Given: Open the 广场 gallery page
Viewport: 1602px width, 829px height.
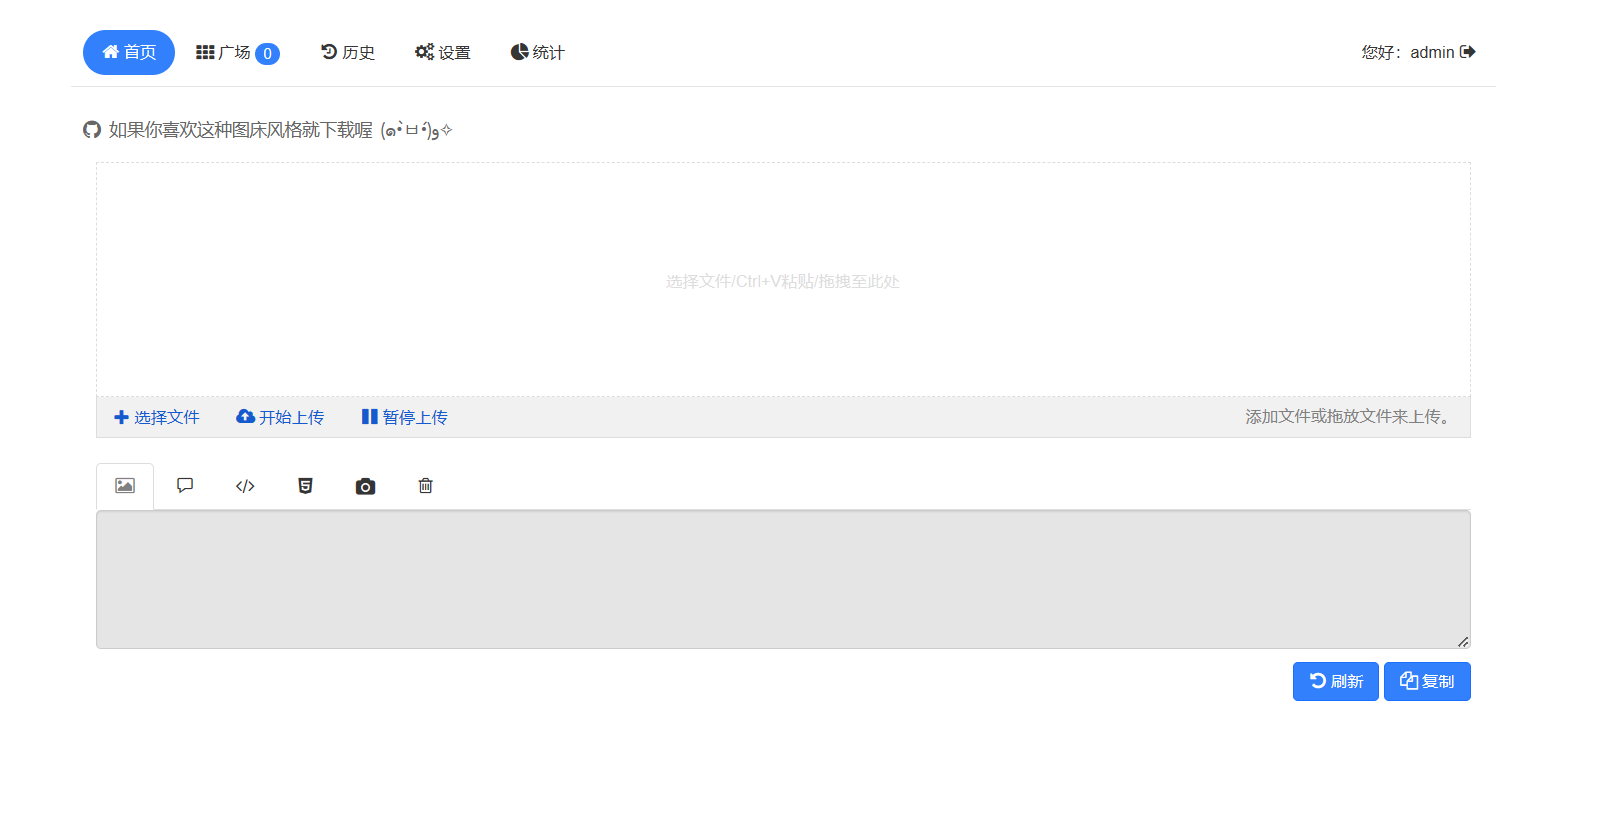Looking at the screenshot, I should [237, 52].
